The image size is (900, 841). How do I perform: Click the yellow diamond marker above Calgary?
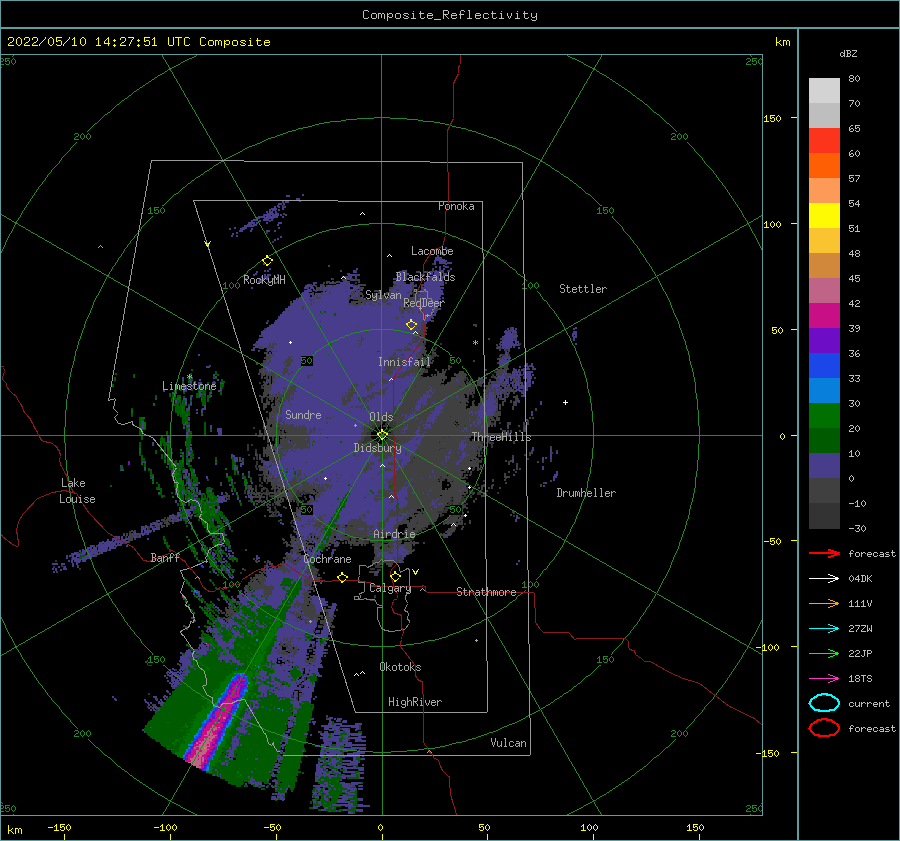395,576
